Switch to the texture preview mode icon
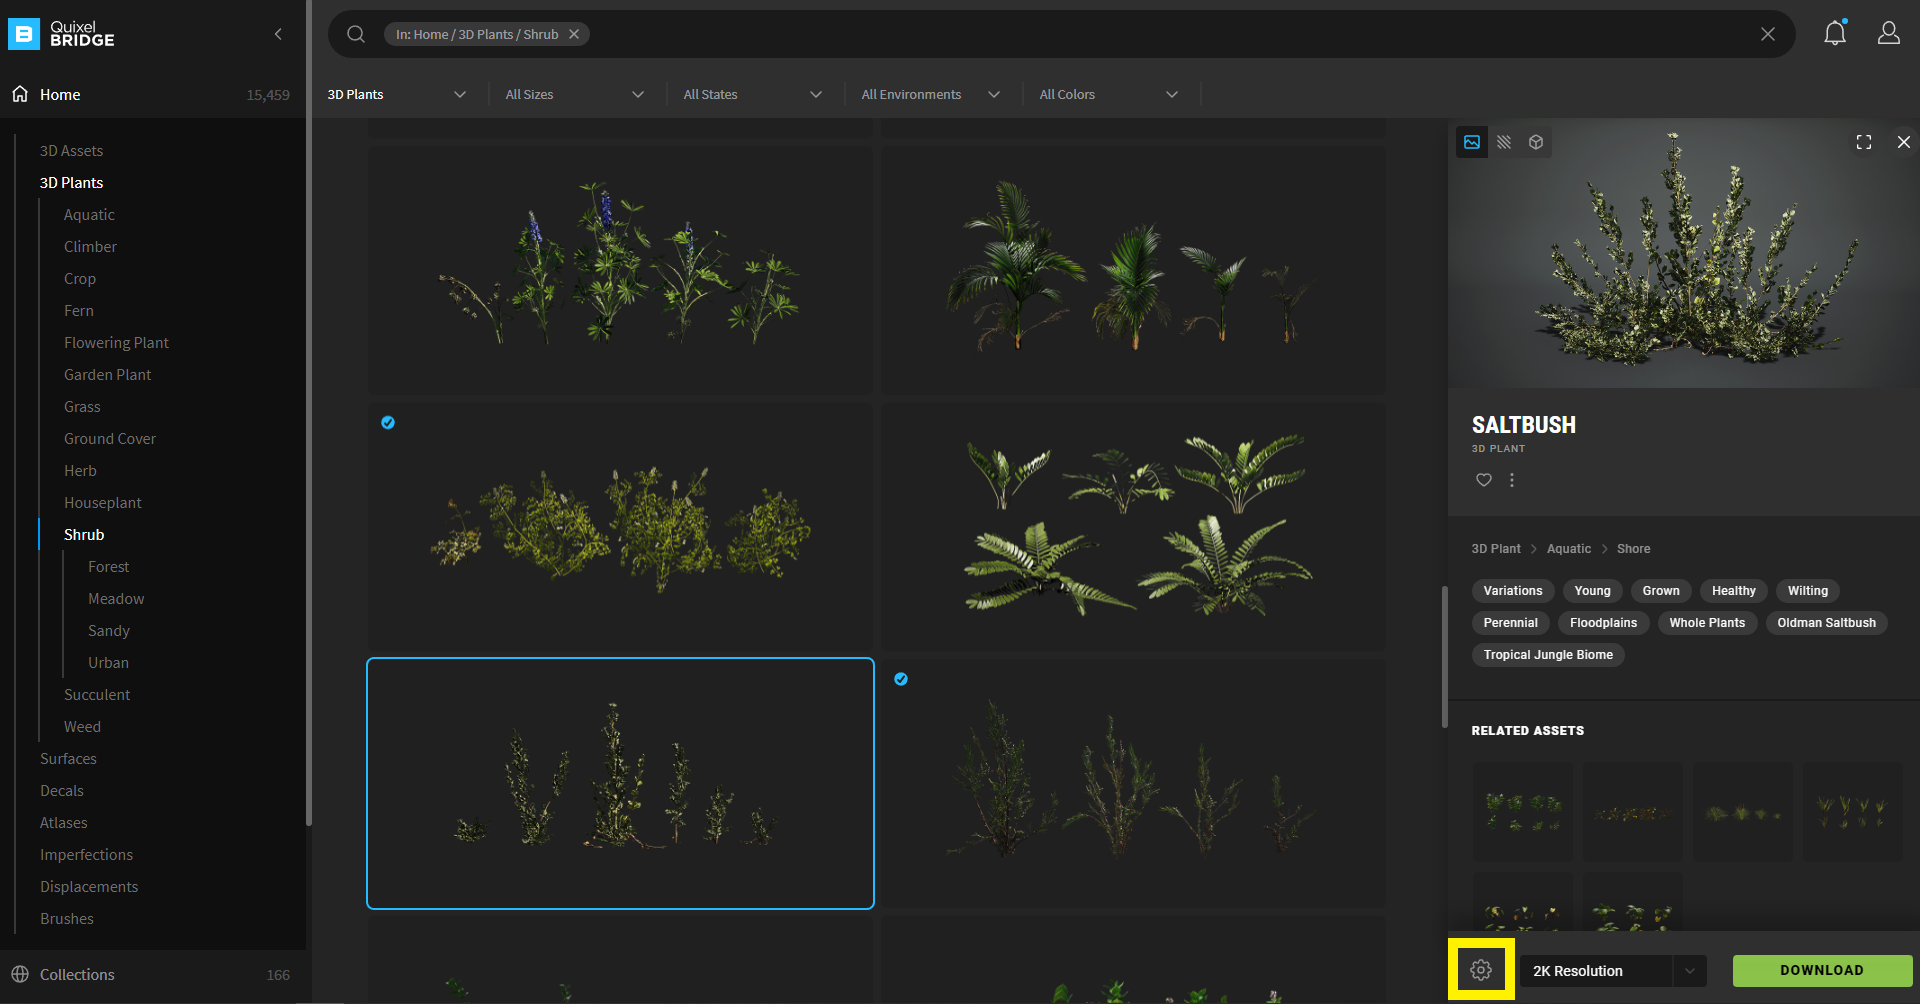 point(1504,142)
